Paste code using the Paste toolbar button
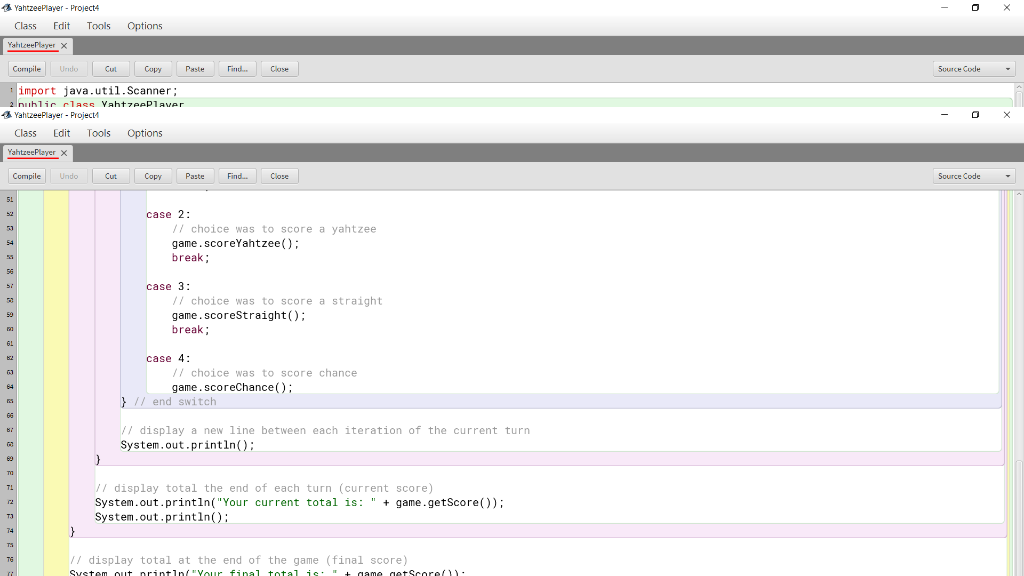This screenshot has width=1024, height=576. (x=194, y=176)
